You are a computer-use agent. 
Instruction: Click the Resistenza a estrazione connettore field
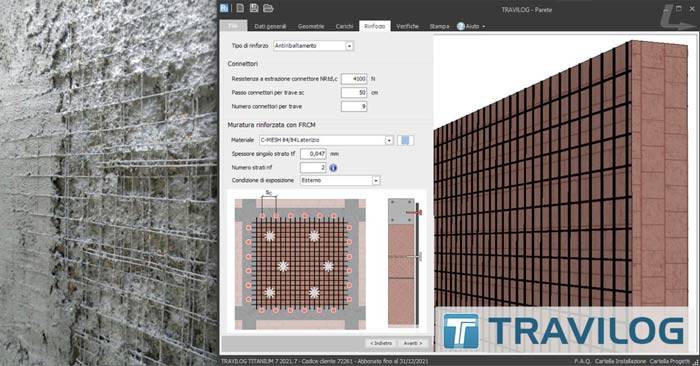354,79
